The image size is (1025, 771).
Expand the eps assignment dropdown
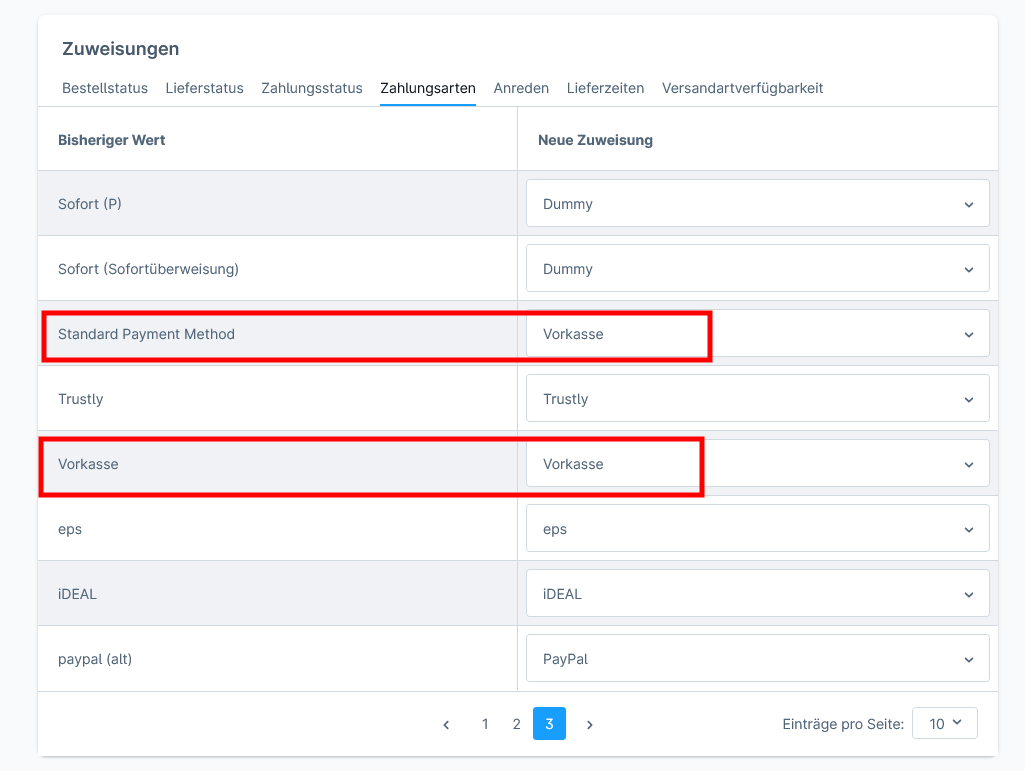758,528
